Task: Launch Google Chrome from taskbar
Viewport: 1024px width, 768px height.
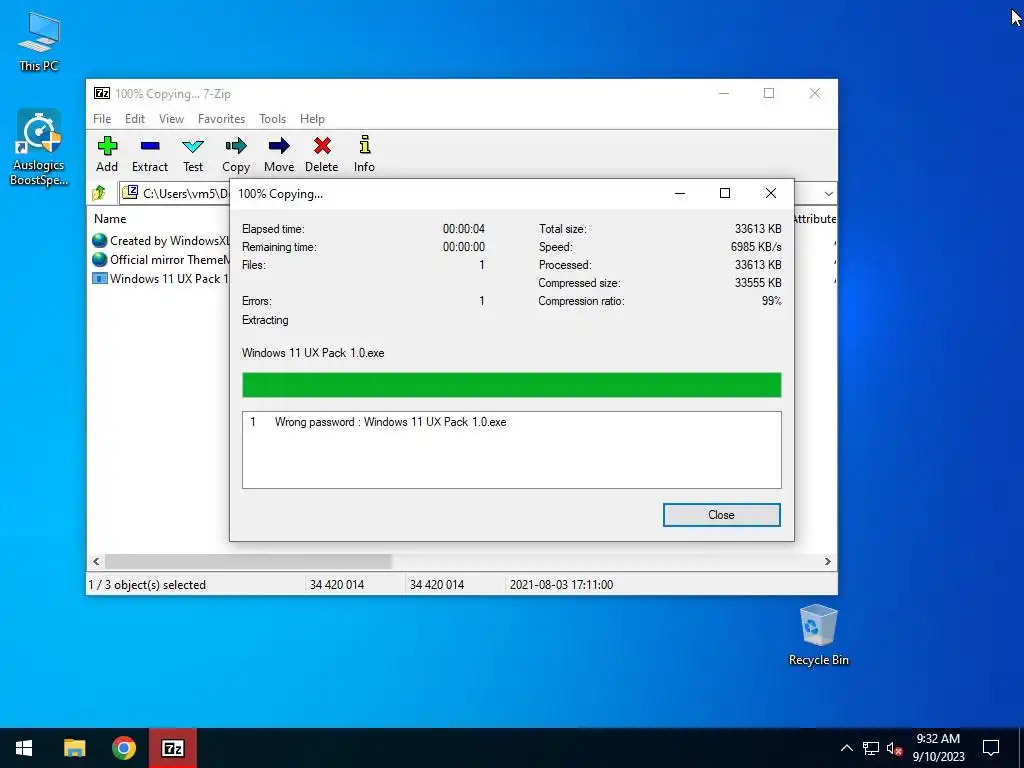Action: click(123, 748)
